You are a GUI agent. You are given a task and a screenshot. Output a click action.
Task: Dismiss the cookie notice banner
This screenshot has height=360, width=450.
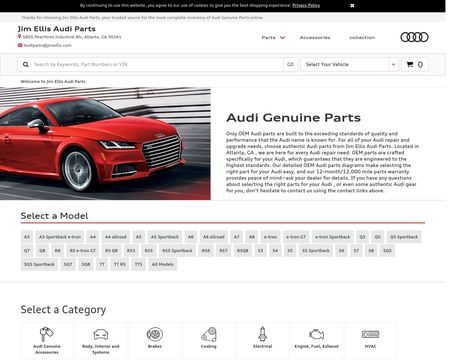[x=352, y=5]
